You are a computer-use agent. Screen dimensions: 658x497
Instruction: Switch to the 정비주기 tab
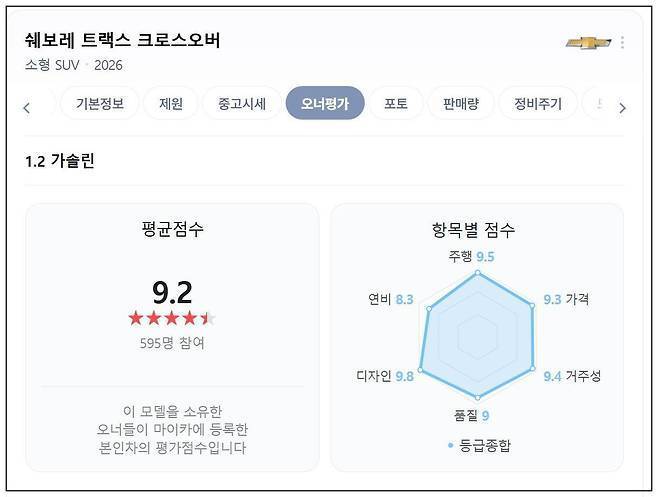point(538,103)
